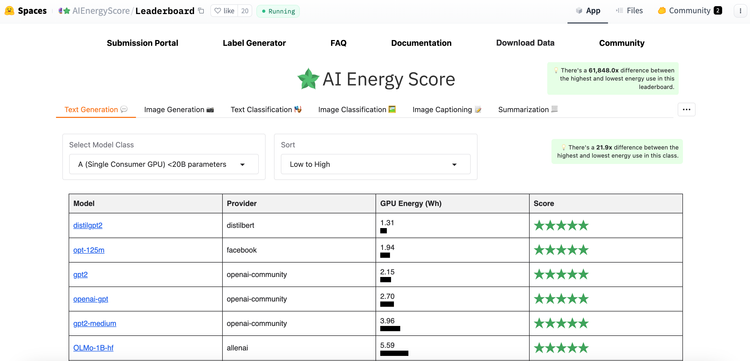
Task: Click the 3.96 energy value
Action: pos(387,320)
